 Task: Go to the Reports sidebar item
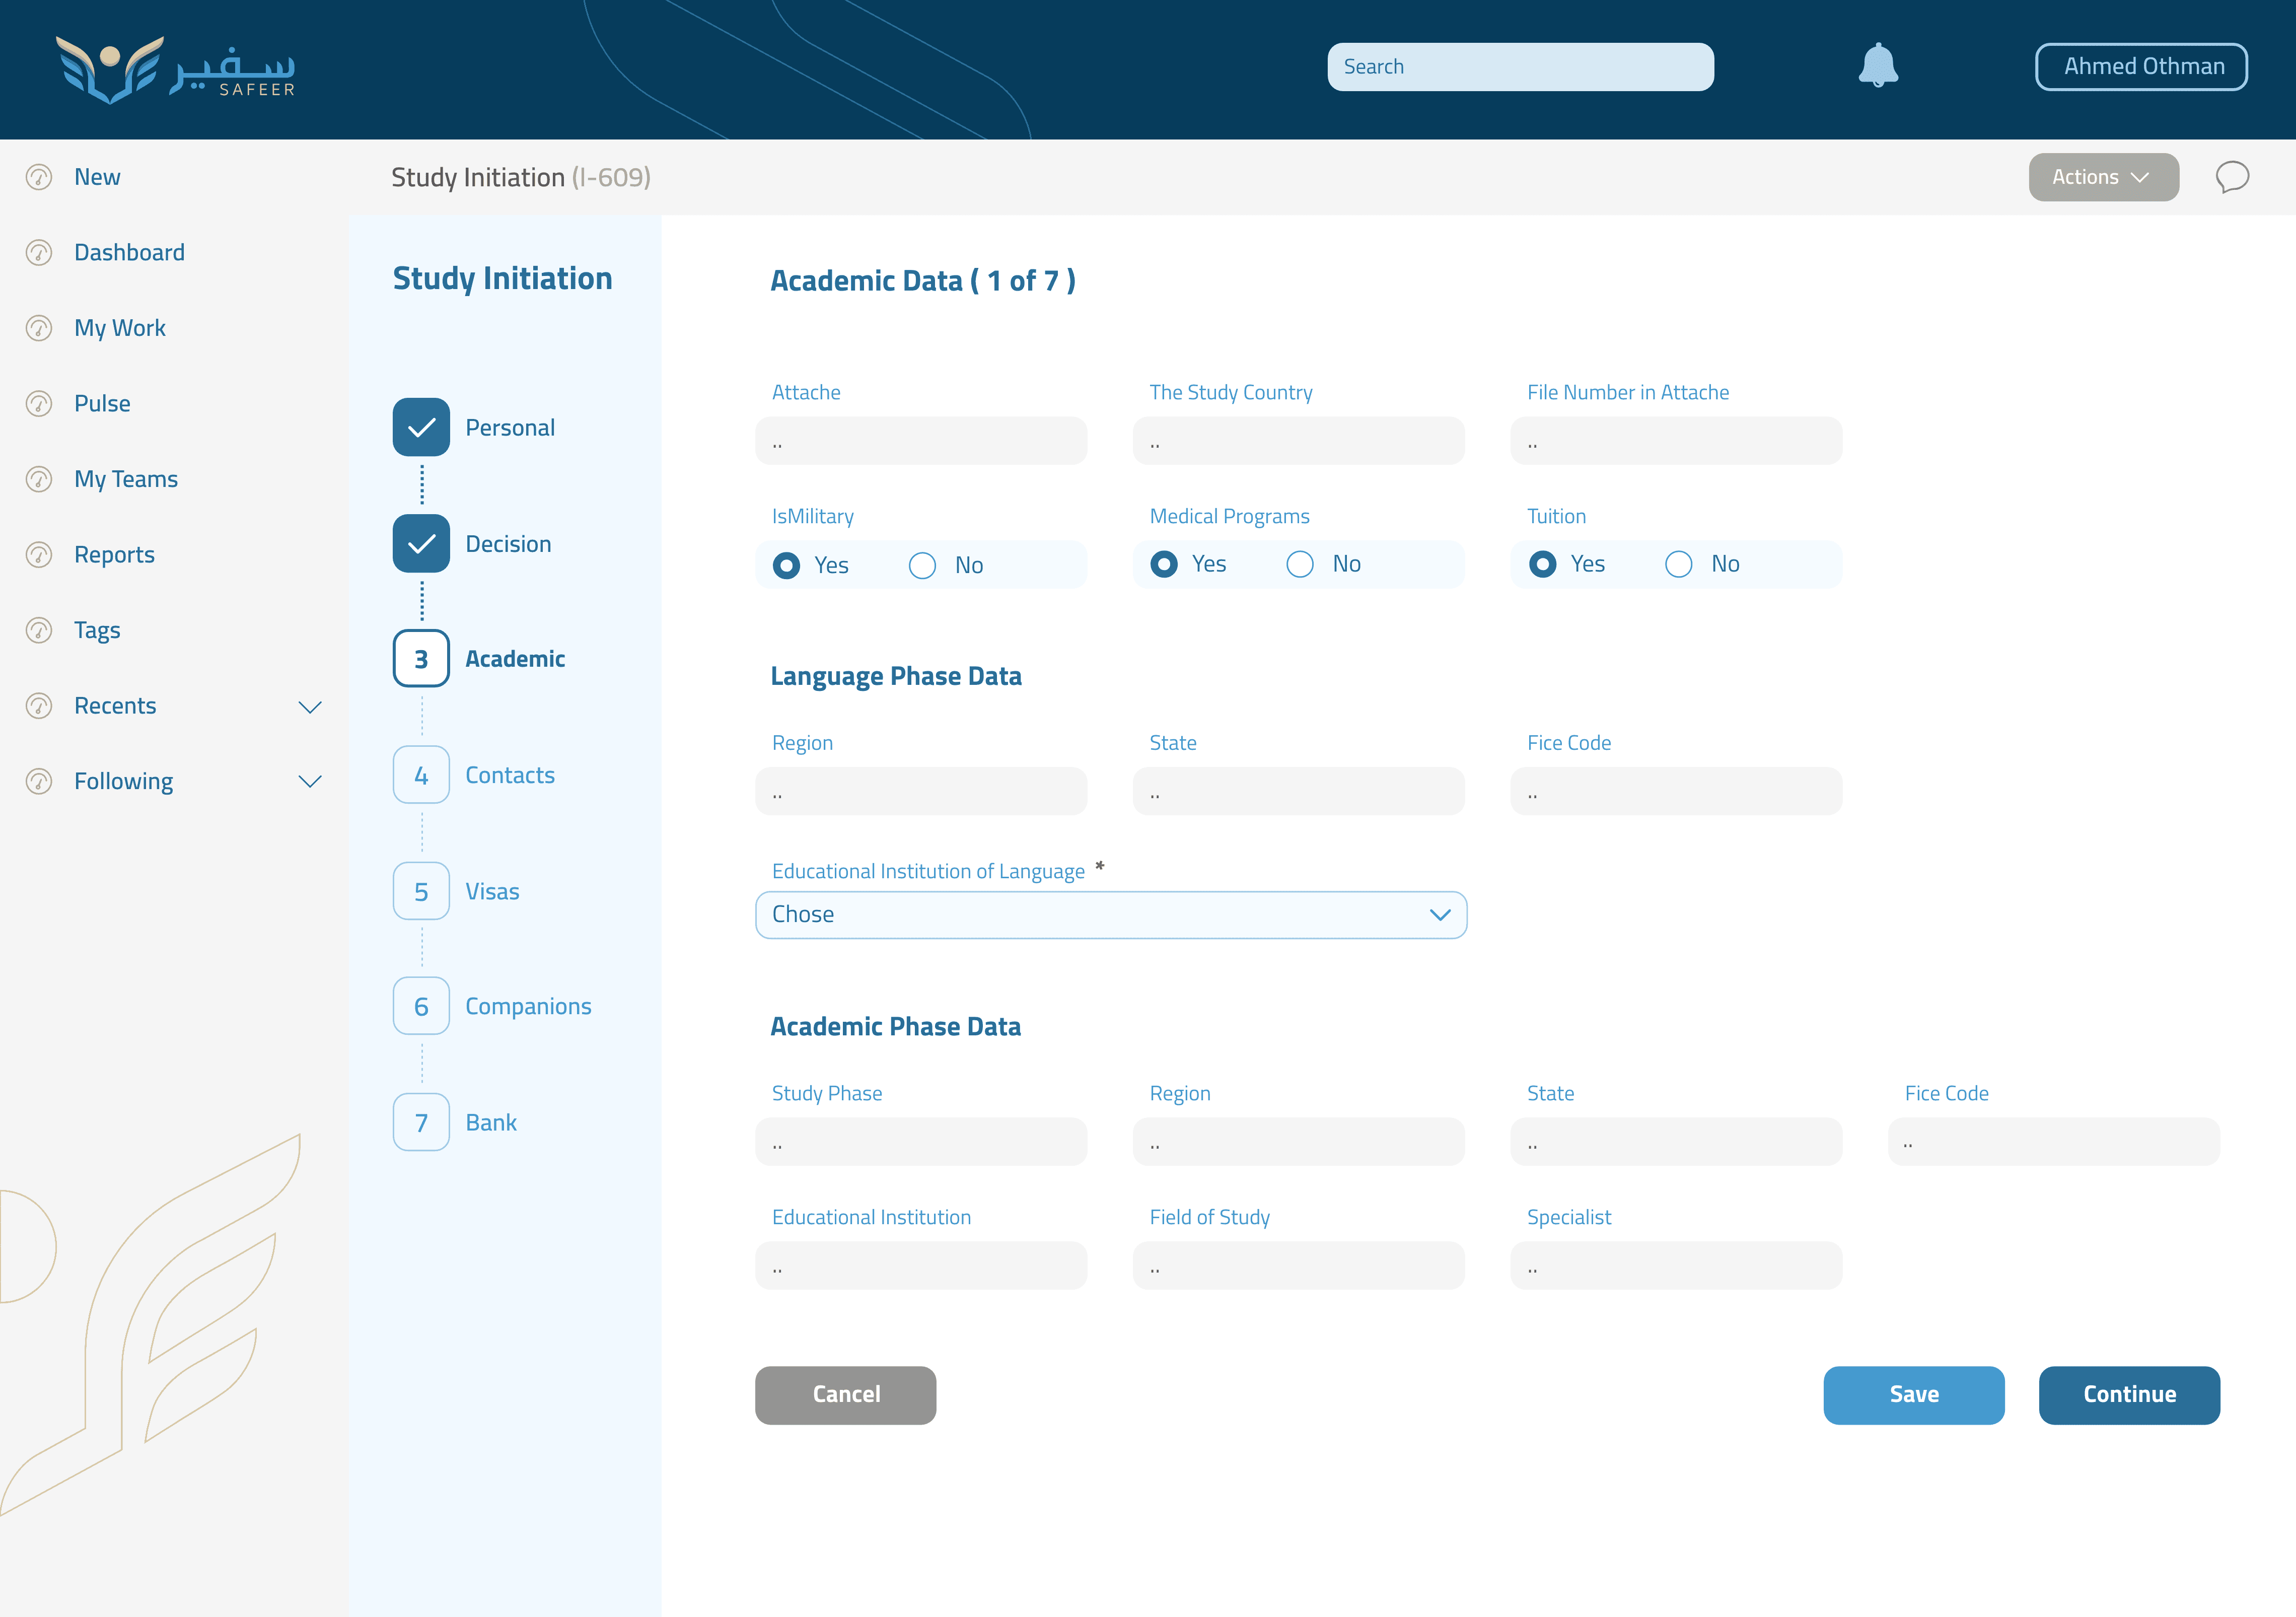pos(114,555)
